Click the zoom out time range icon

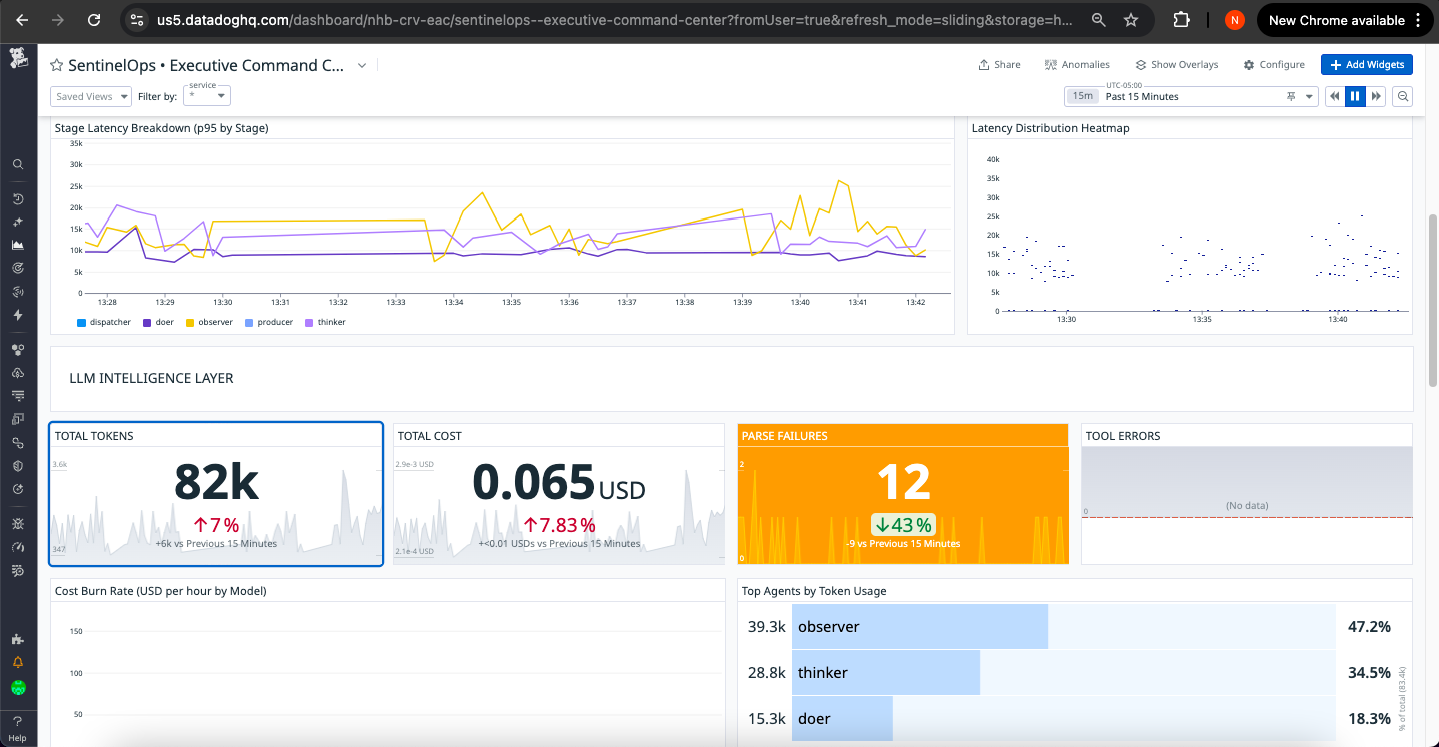pyautogui.click(x=1403, y=96)
